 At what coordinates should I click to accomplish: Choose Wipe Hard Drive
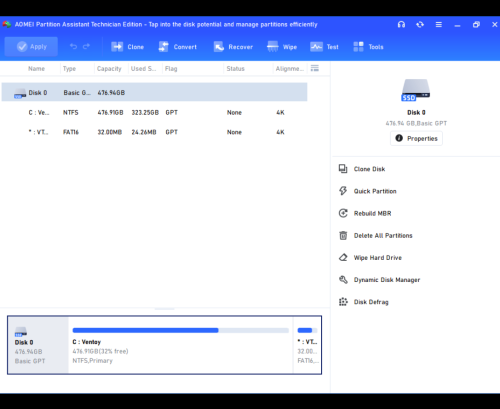(378, 258)
